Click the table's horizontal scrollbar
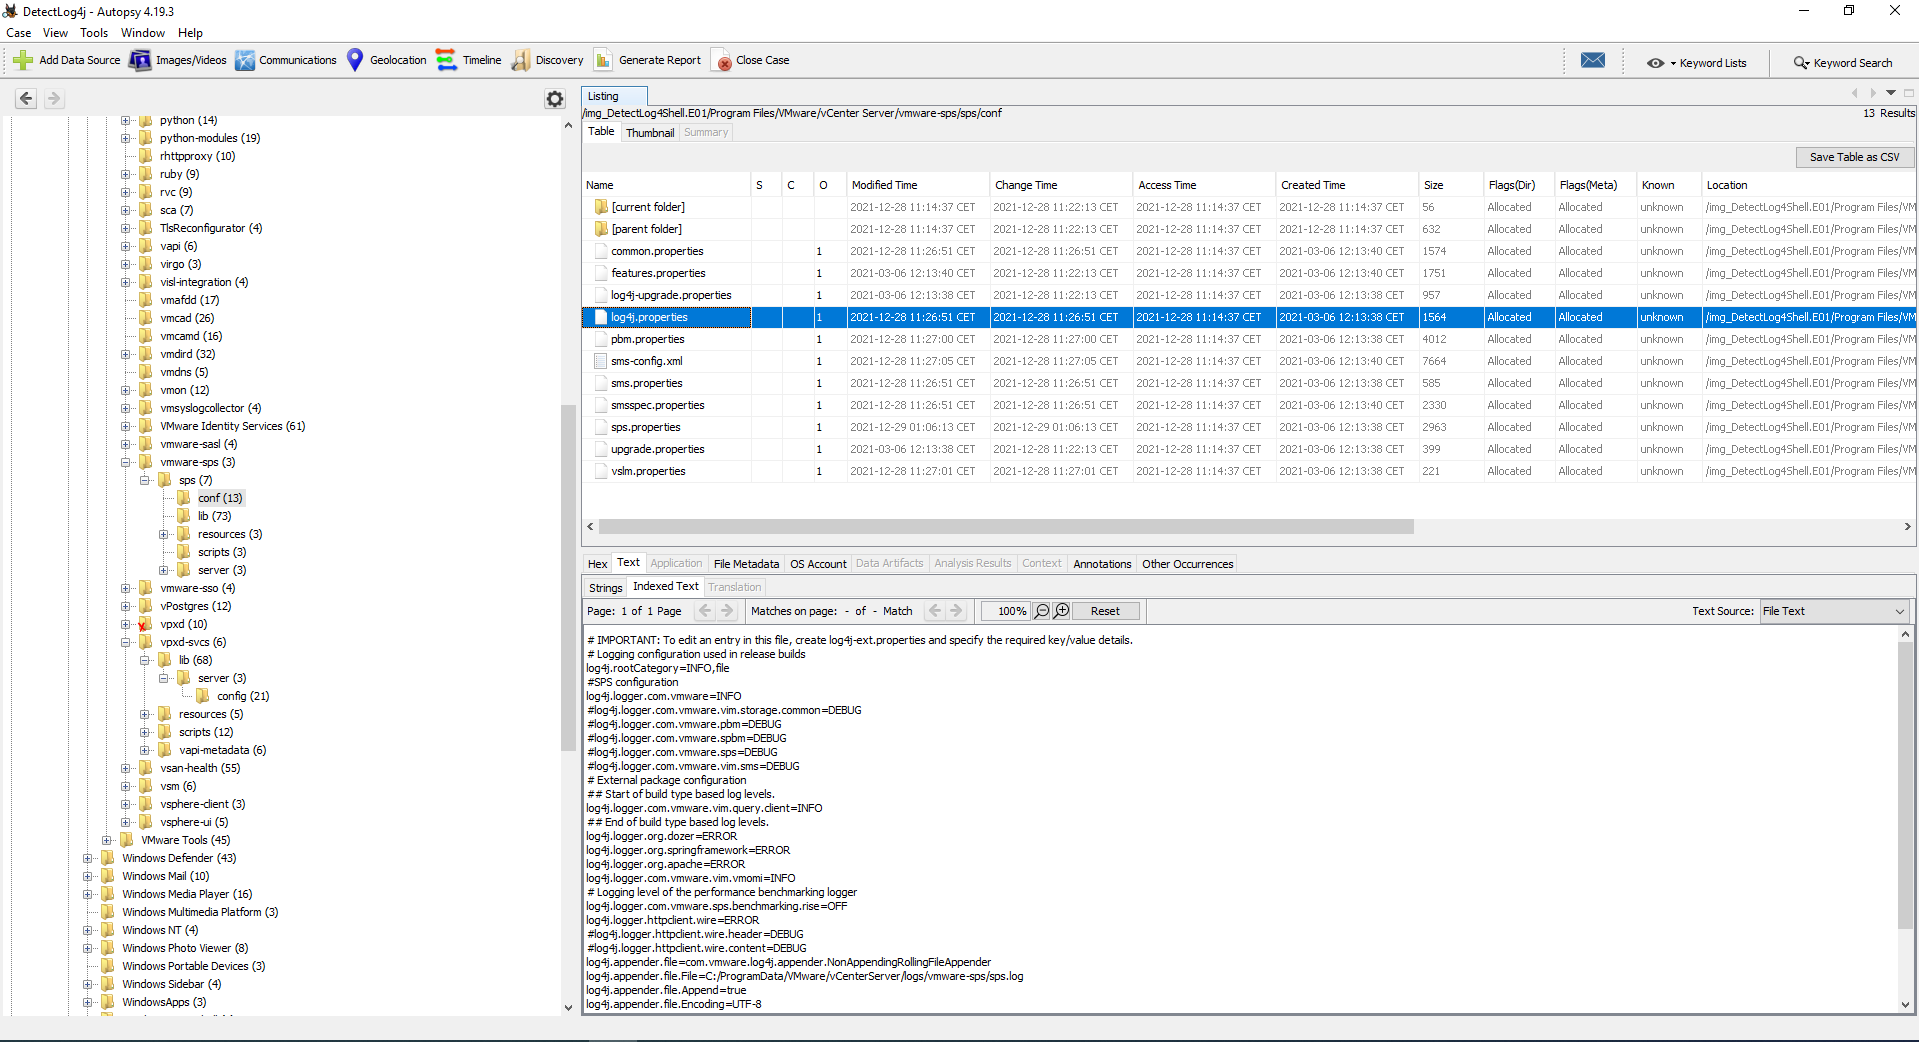 pyautogui.click(x=1005, y=527)
